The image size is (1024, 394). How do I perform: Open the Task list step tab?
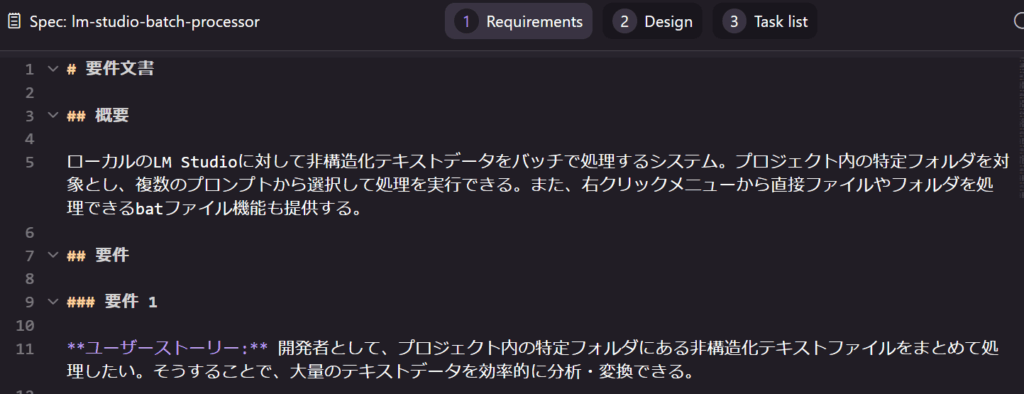pyautogui.click(x=764, y=22)
